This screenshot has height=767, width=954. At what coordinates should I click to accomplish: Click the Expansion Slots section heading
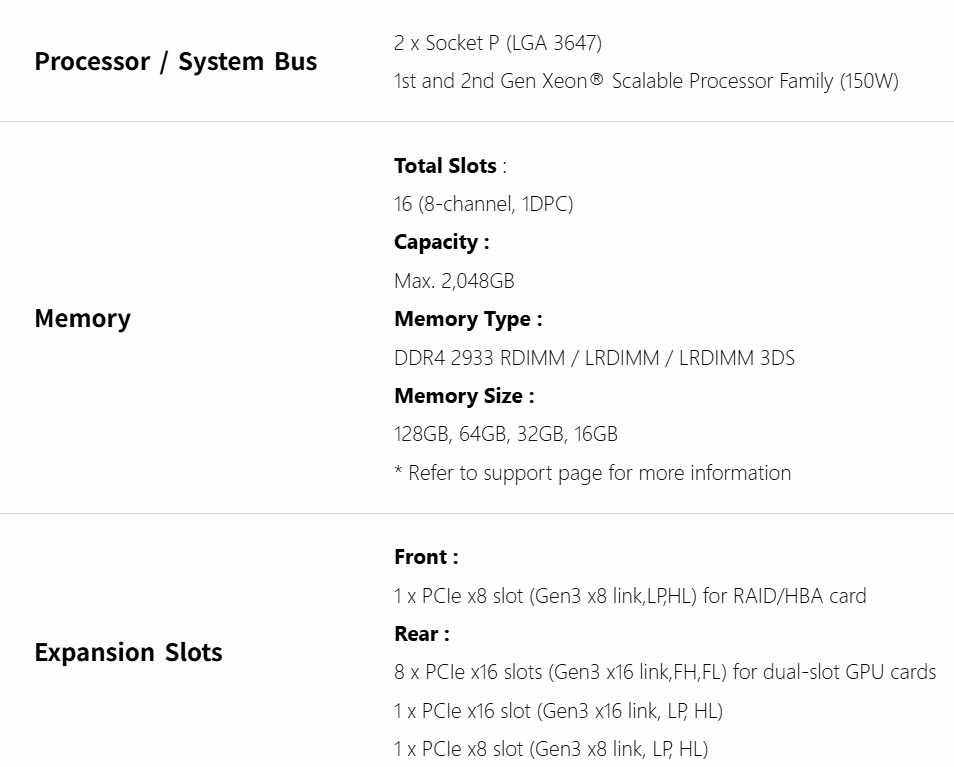[128, 653]
